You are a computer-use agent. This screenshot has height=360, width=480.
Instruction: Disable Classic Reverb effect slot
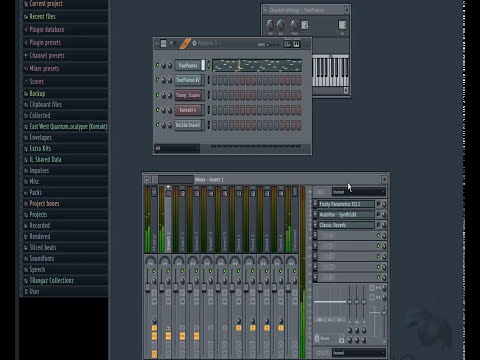click(378, 225)
